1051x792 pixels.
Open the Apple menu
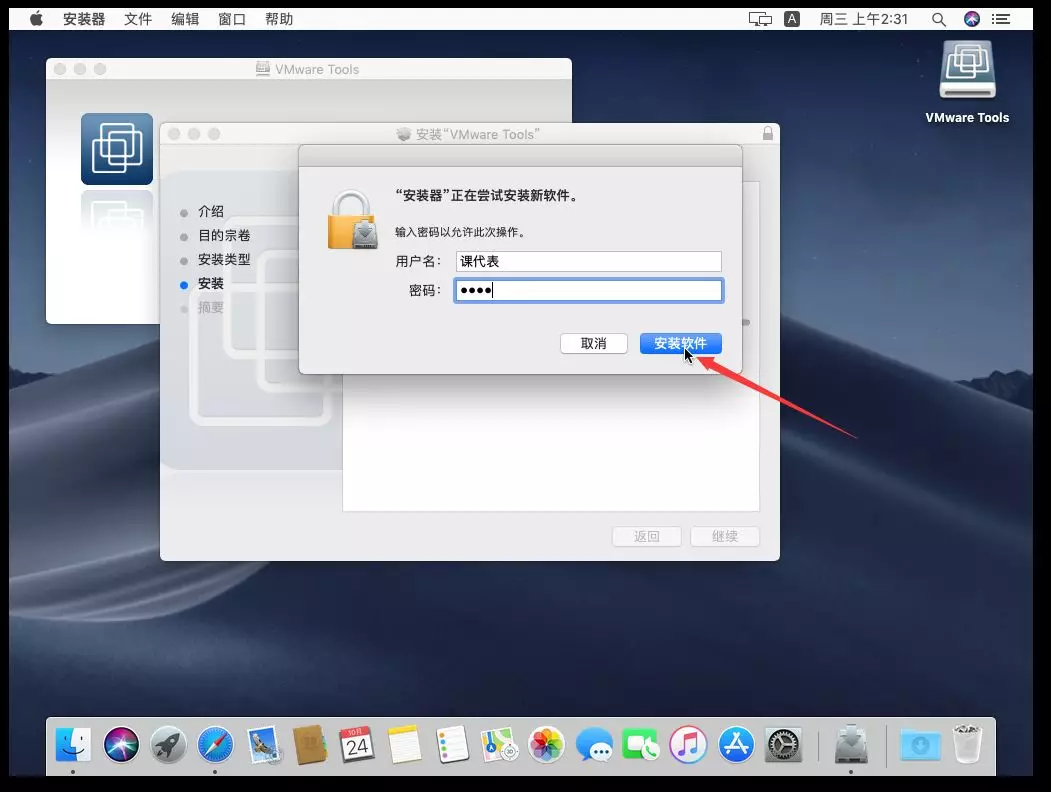tap(36, 19)
